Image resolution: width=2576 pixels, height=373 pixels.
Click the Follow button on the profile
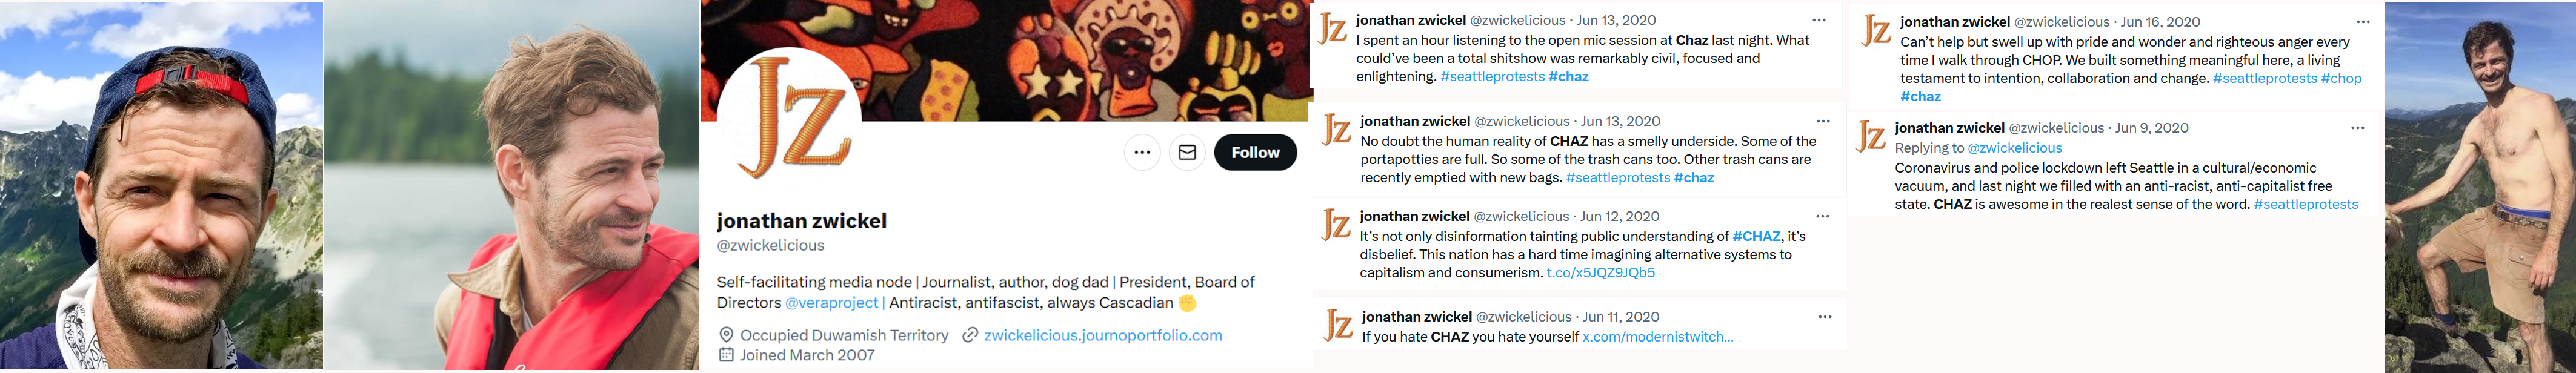pos(1255,152)
